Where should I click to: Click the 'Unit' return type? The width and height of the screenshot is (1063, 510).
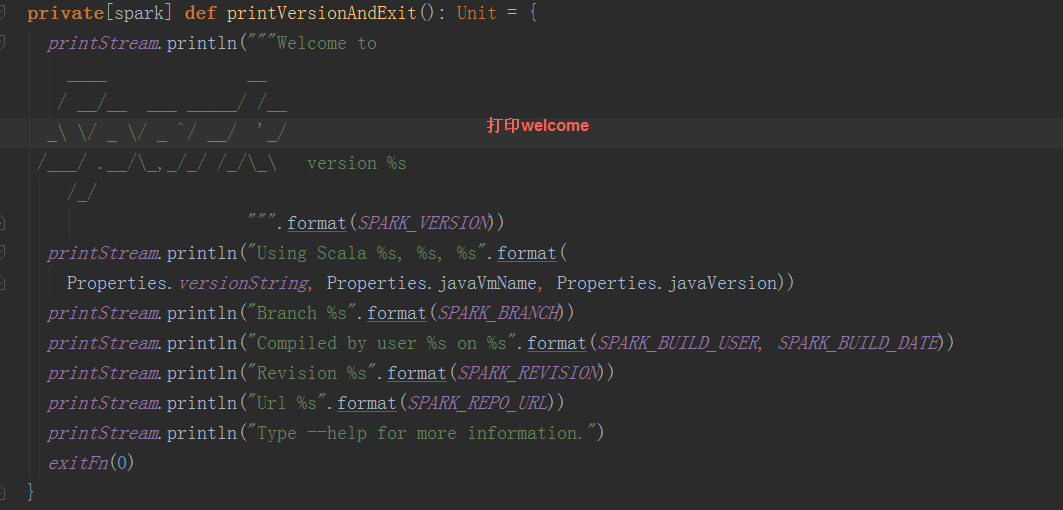coord(477,13)
